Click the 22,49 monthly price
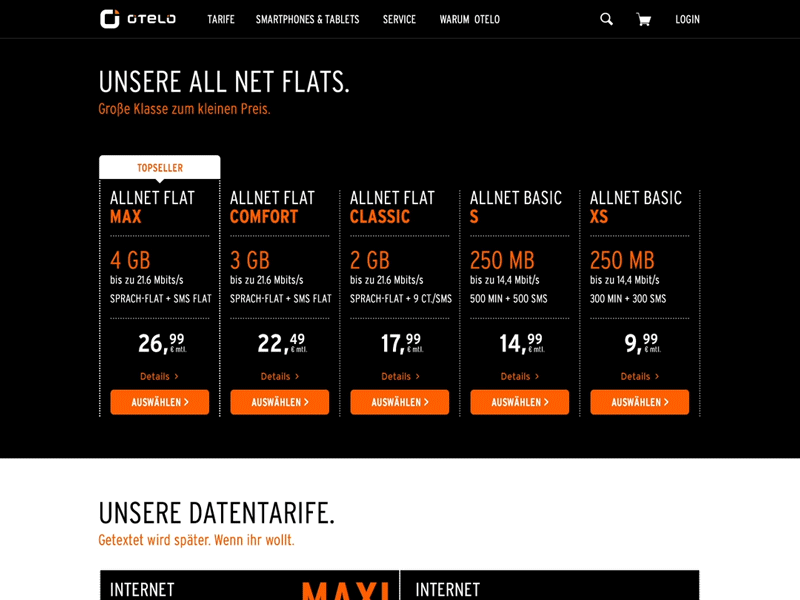 tap(282, 343)
